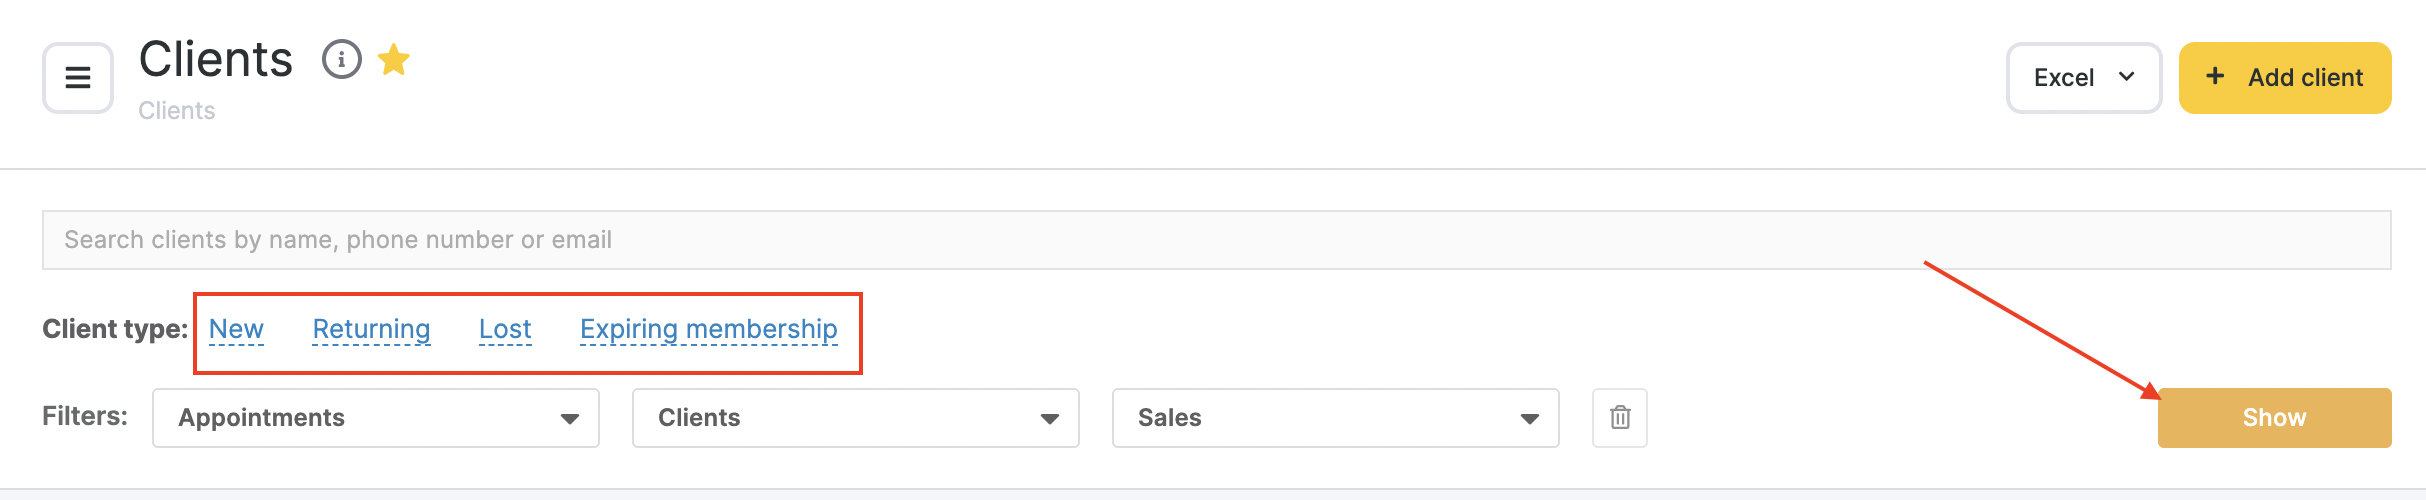Clear filters with the trash icon
This screenshot has height=500, width=2426.
point(1620,418)
